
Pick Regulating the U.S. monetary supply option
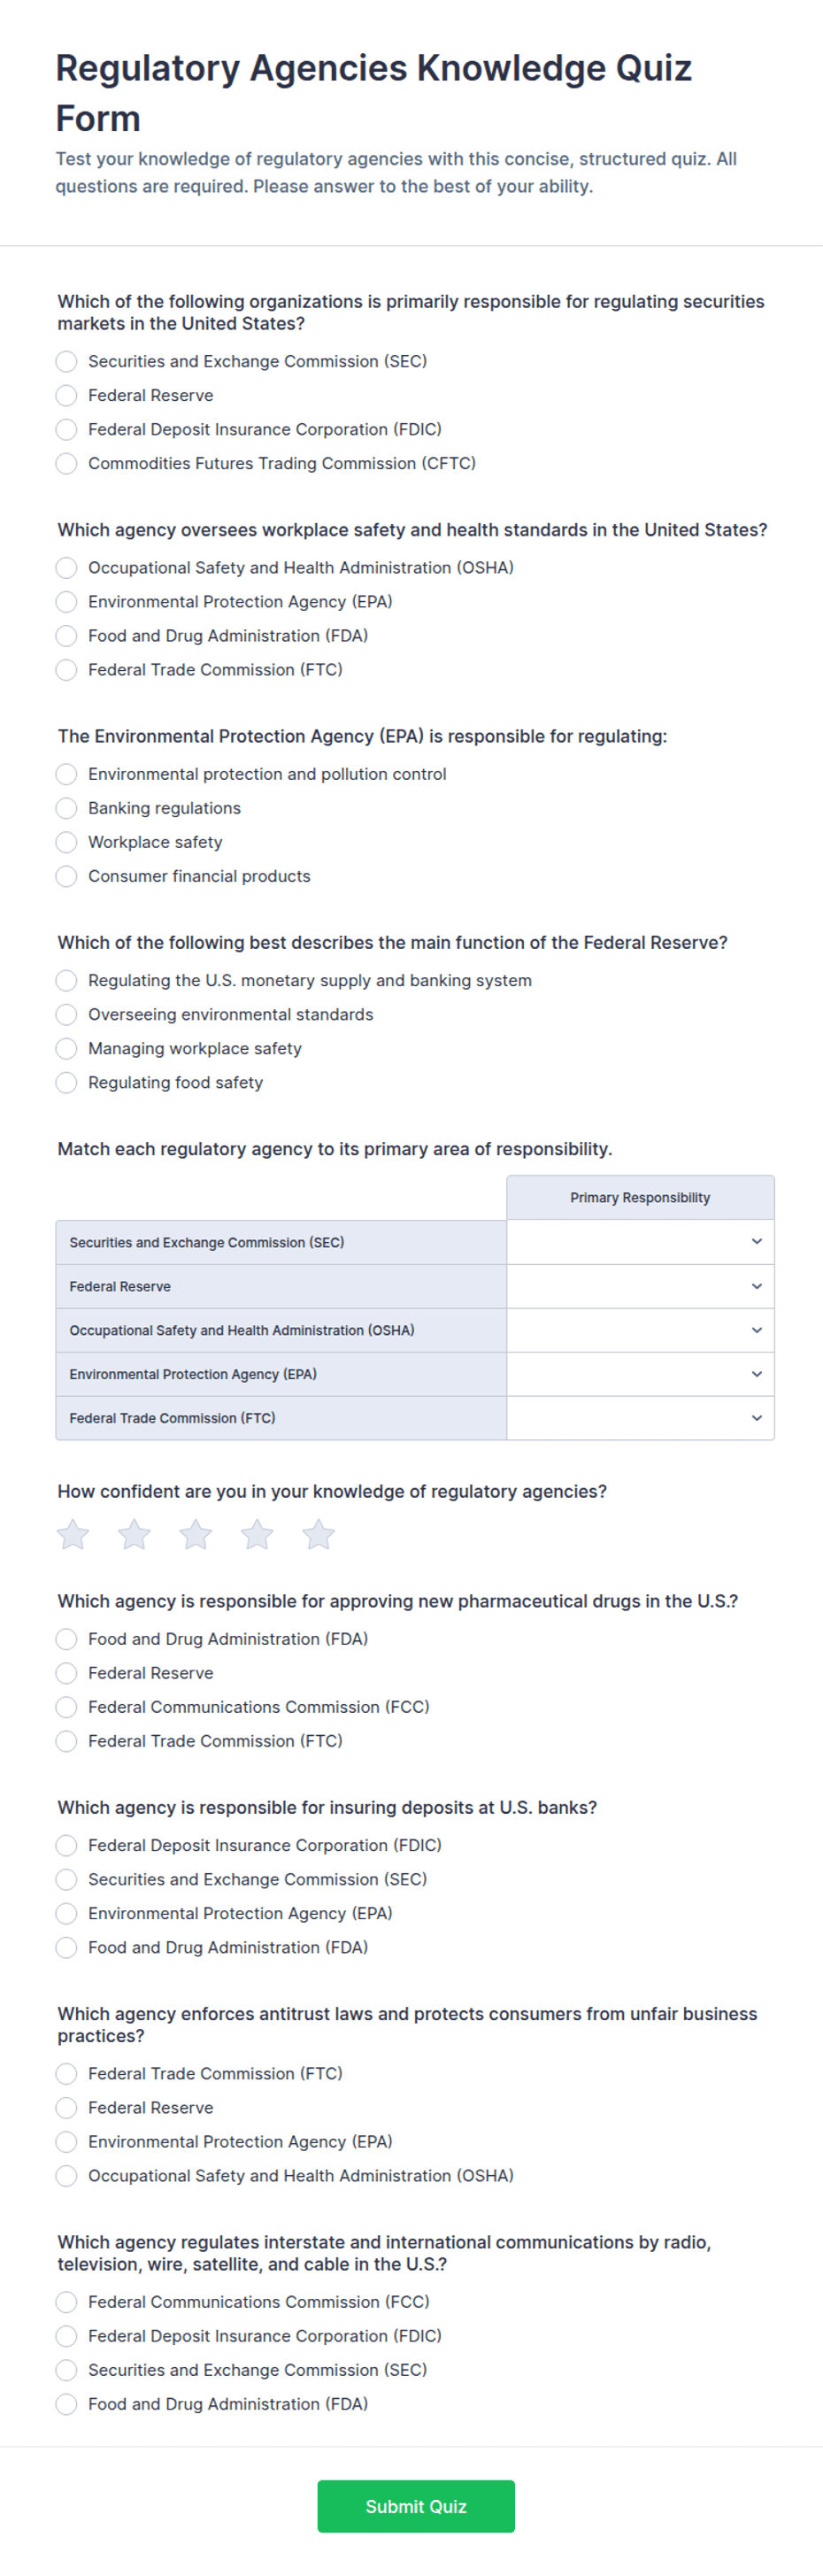pyautogui.click(x=66, y=979)
